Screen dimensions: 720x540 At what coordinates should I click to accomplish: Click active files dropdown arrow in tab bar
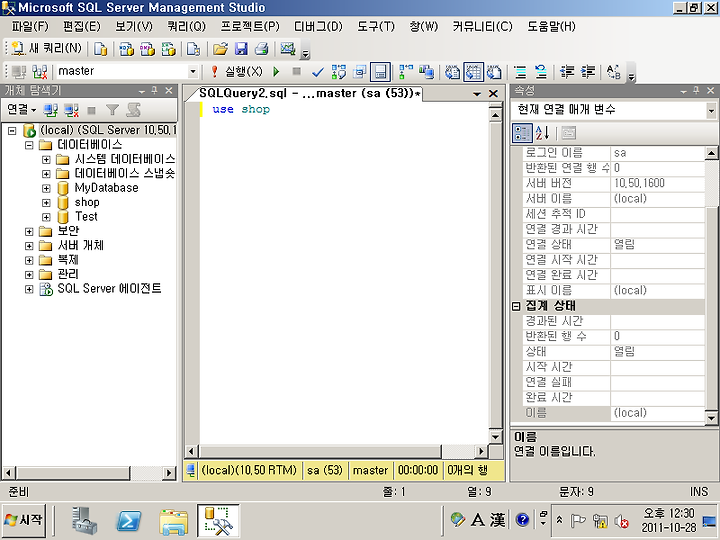477,94
